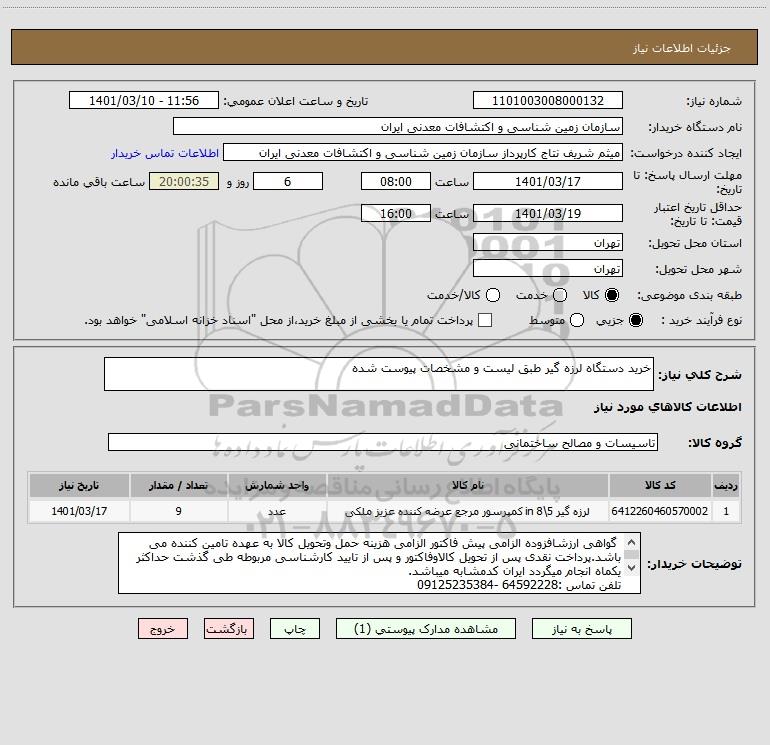Viewport: 770px width, 745px height.
Task: Click the general description field خرید دستگاه لرزه گیر
Action: pos(379,374)
